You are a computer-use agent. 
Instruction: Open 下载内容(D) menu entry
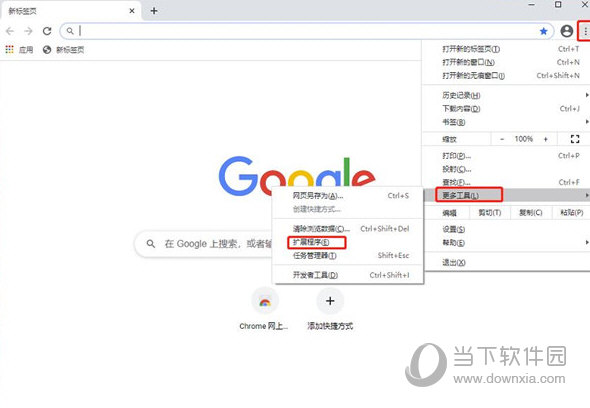click(x=505, y=109)
